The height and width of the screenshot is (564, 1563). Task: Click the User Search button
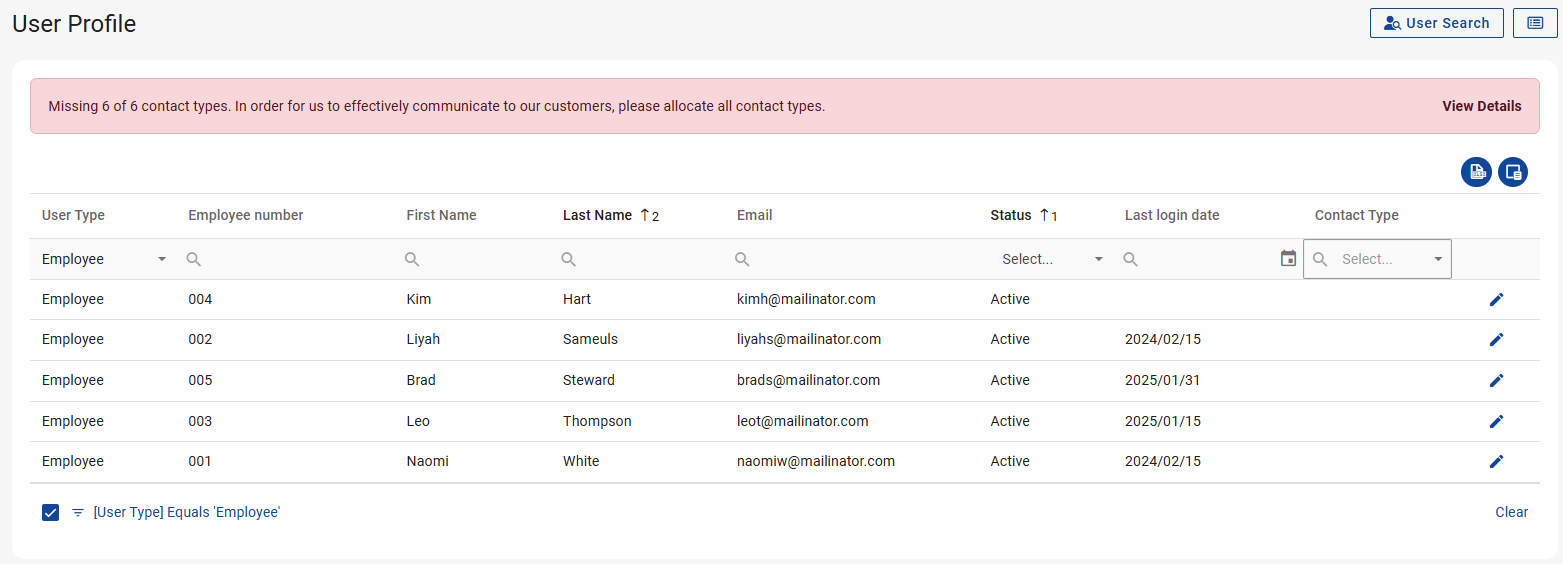(1436, 23)
